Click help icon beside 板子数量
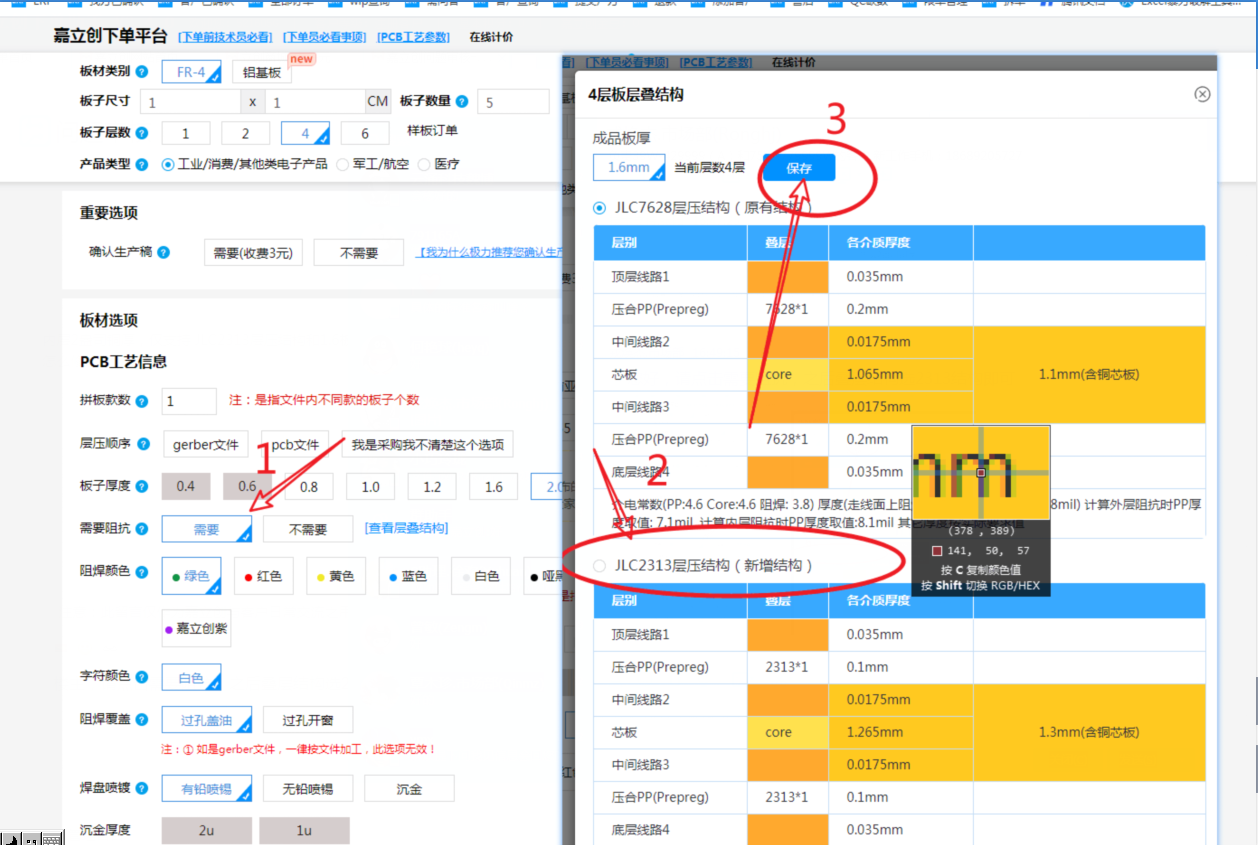 point(461,101)
